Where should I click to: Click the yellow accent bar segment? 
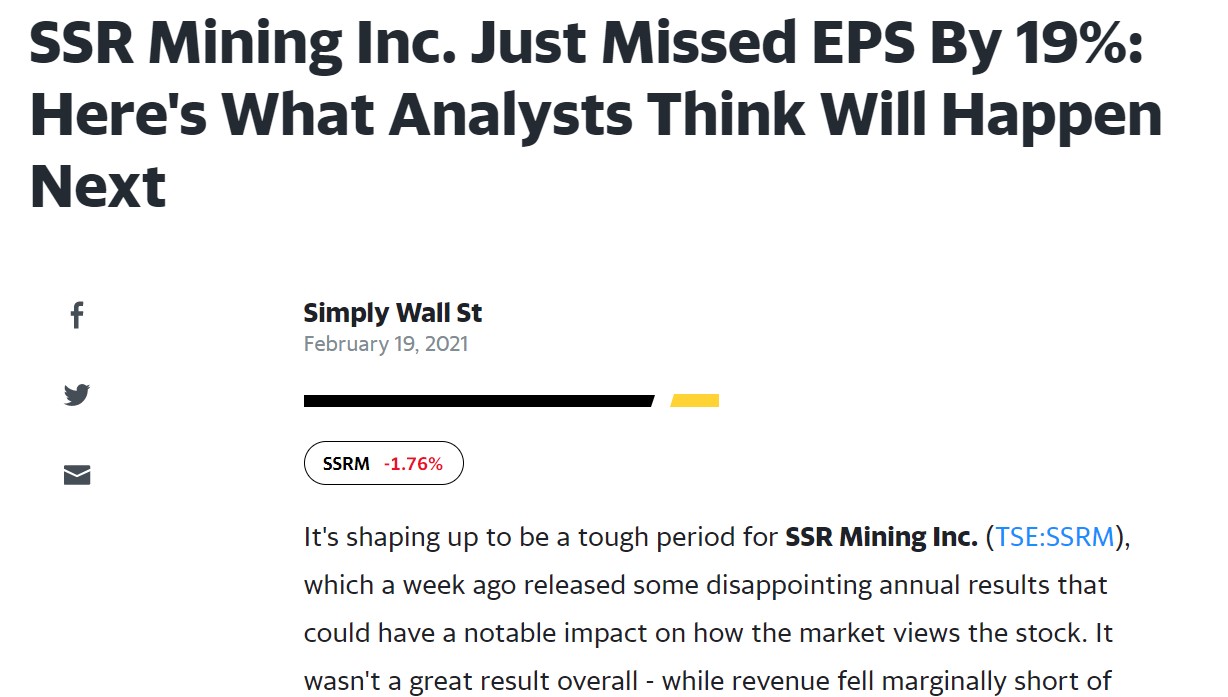click(x=695, y=401)
